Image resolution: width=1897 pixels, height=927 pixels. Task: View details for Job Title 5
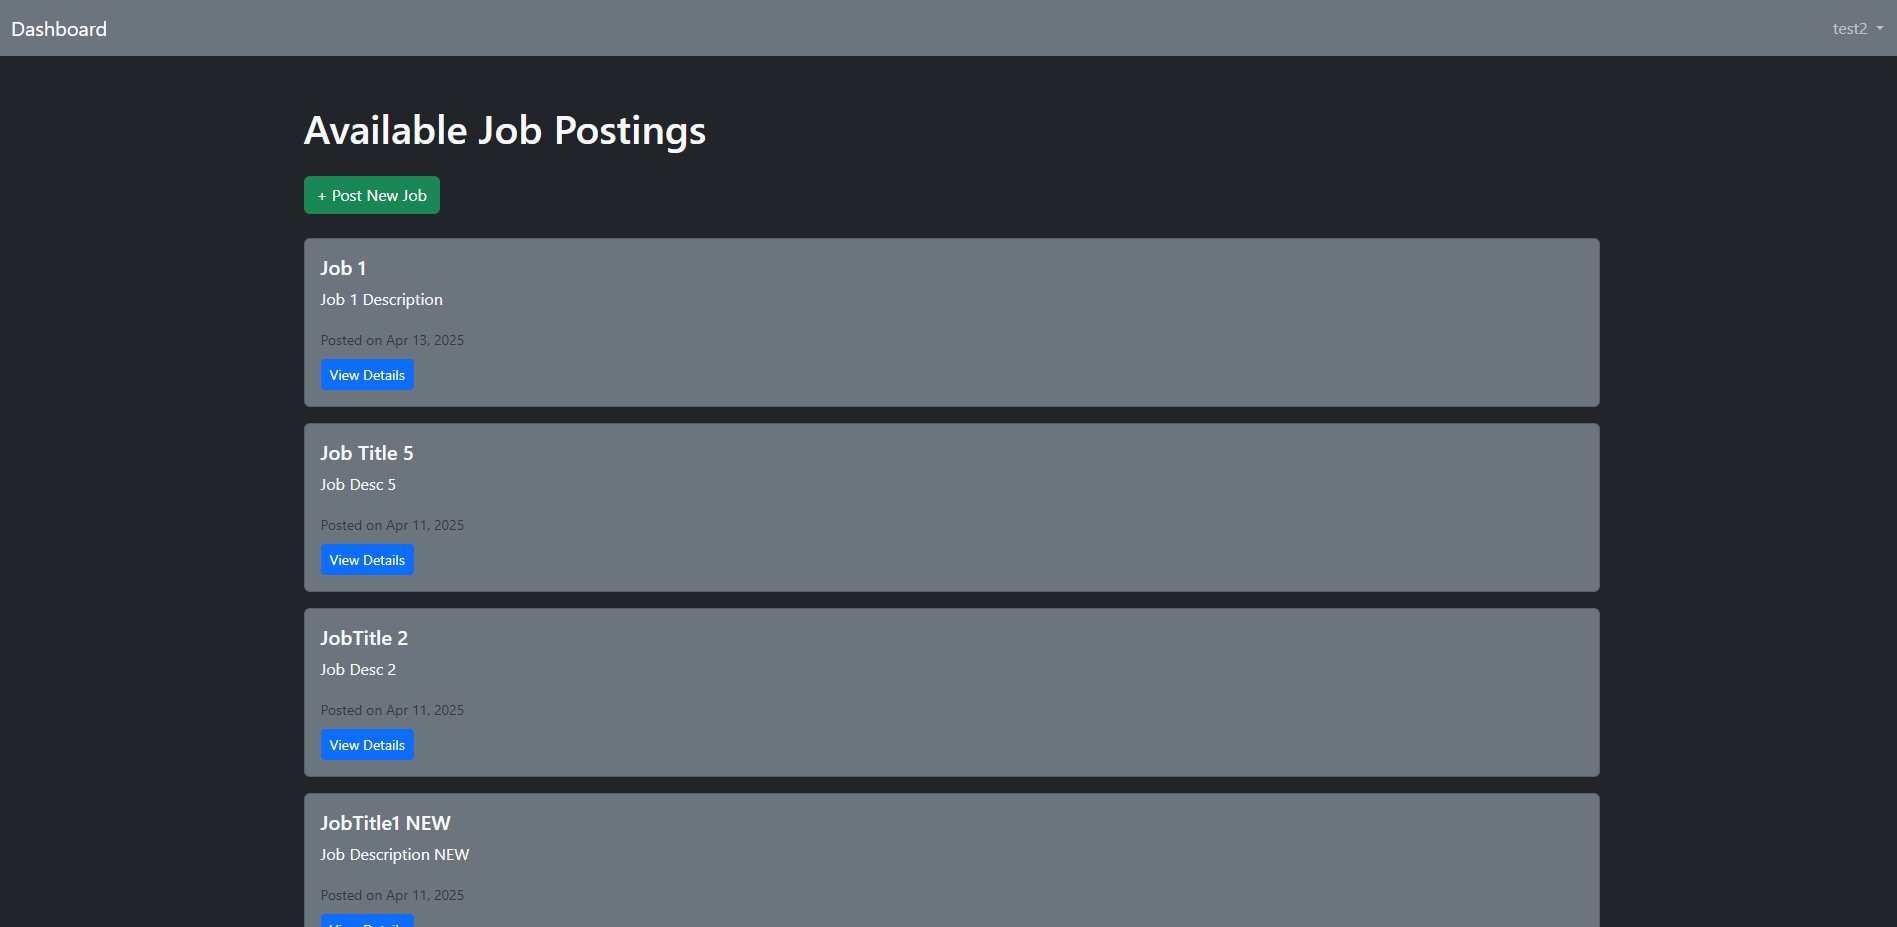coord(367,560)
